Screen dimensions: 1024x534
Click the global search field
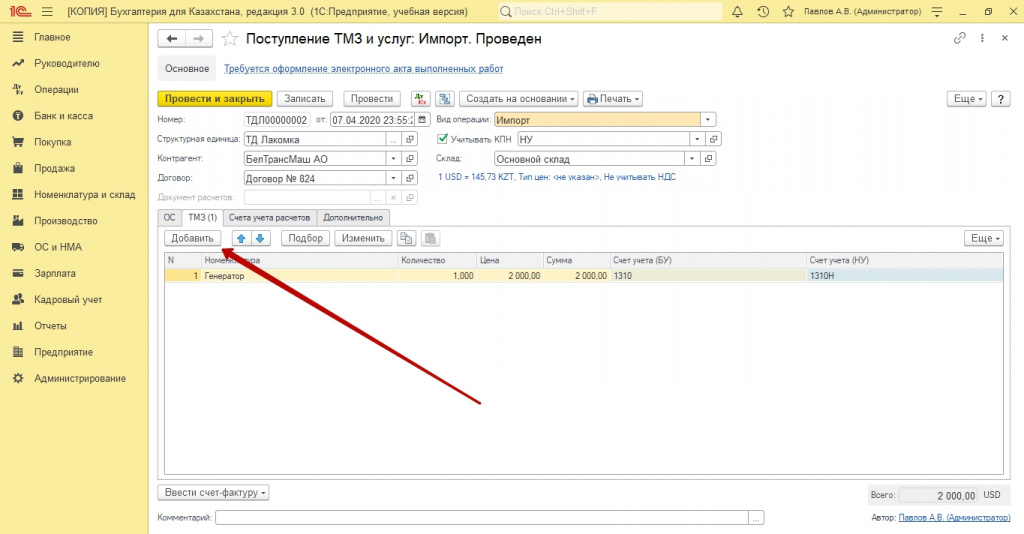tap(611, 12)
